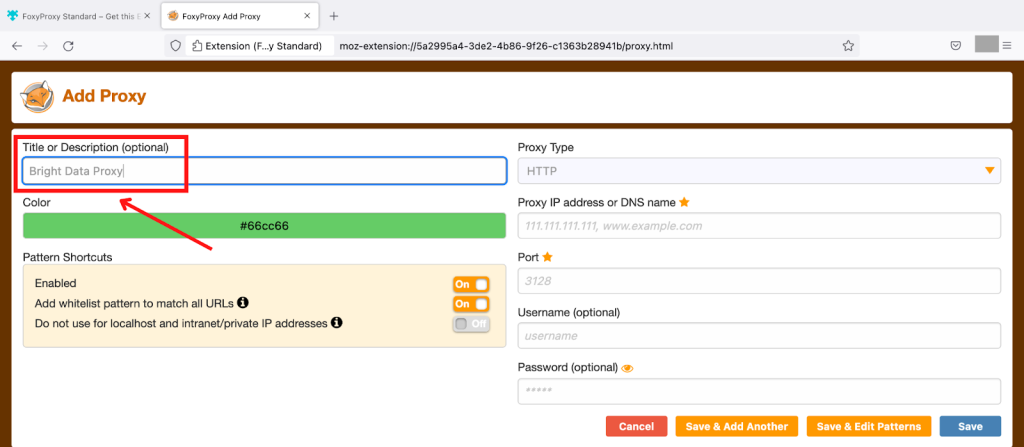The width and height of the screenshot is (1024, 447).
Task: Toggle the localhost and intranet exclusion switch
Action: click(x=471, y=323)
